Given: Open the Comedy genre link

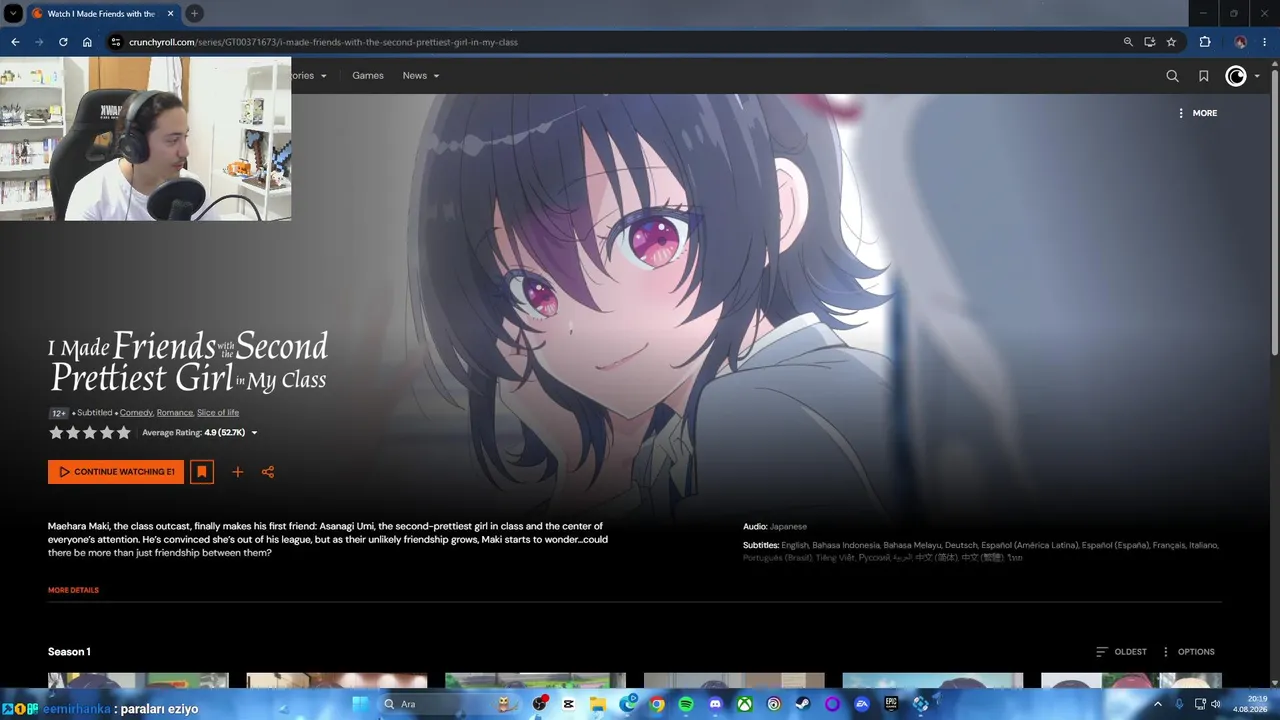Looking at the screenshot, I should point(137,413).
